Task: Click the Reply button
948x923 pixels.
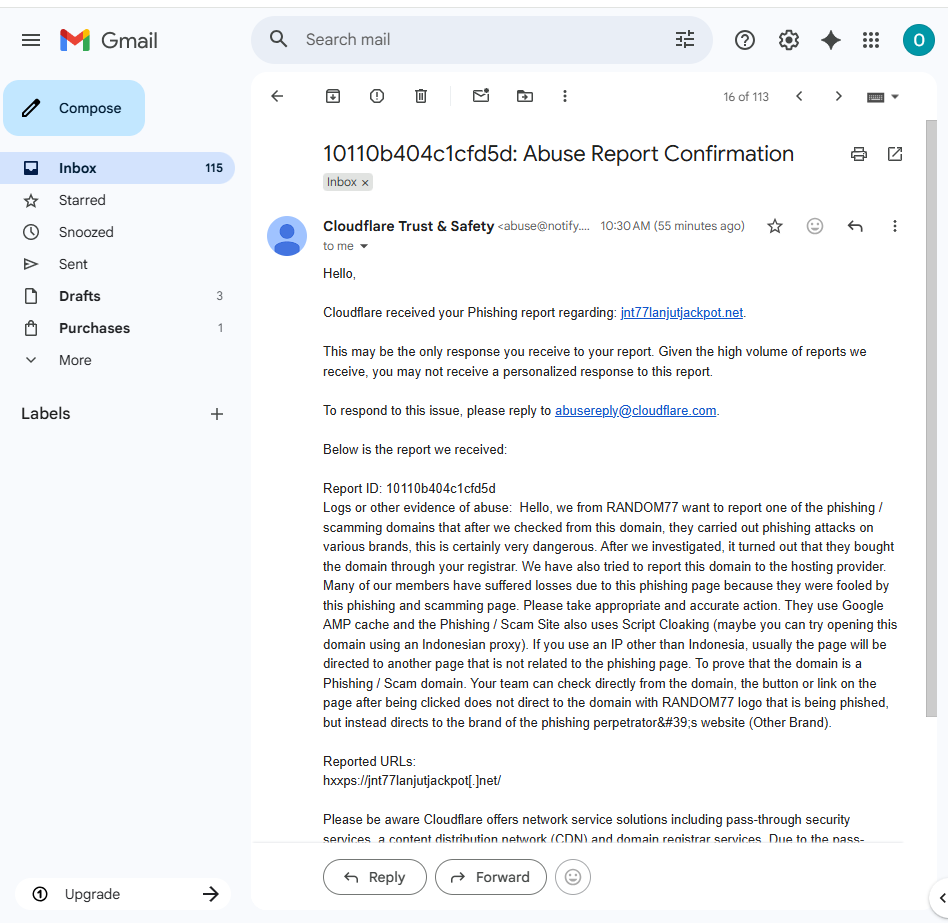Action: [x=375, y=877]
